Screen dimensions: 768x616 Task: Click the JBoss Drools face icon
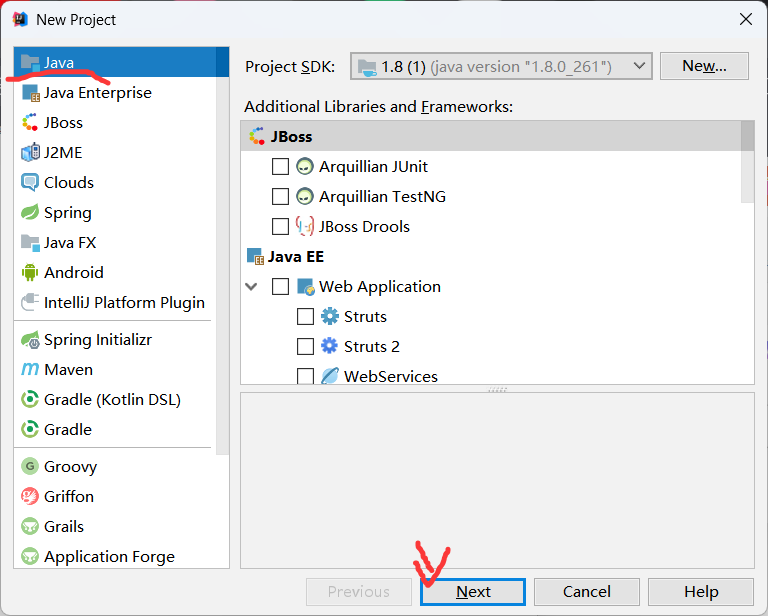pyautogui.click(x=305, y=226)
